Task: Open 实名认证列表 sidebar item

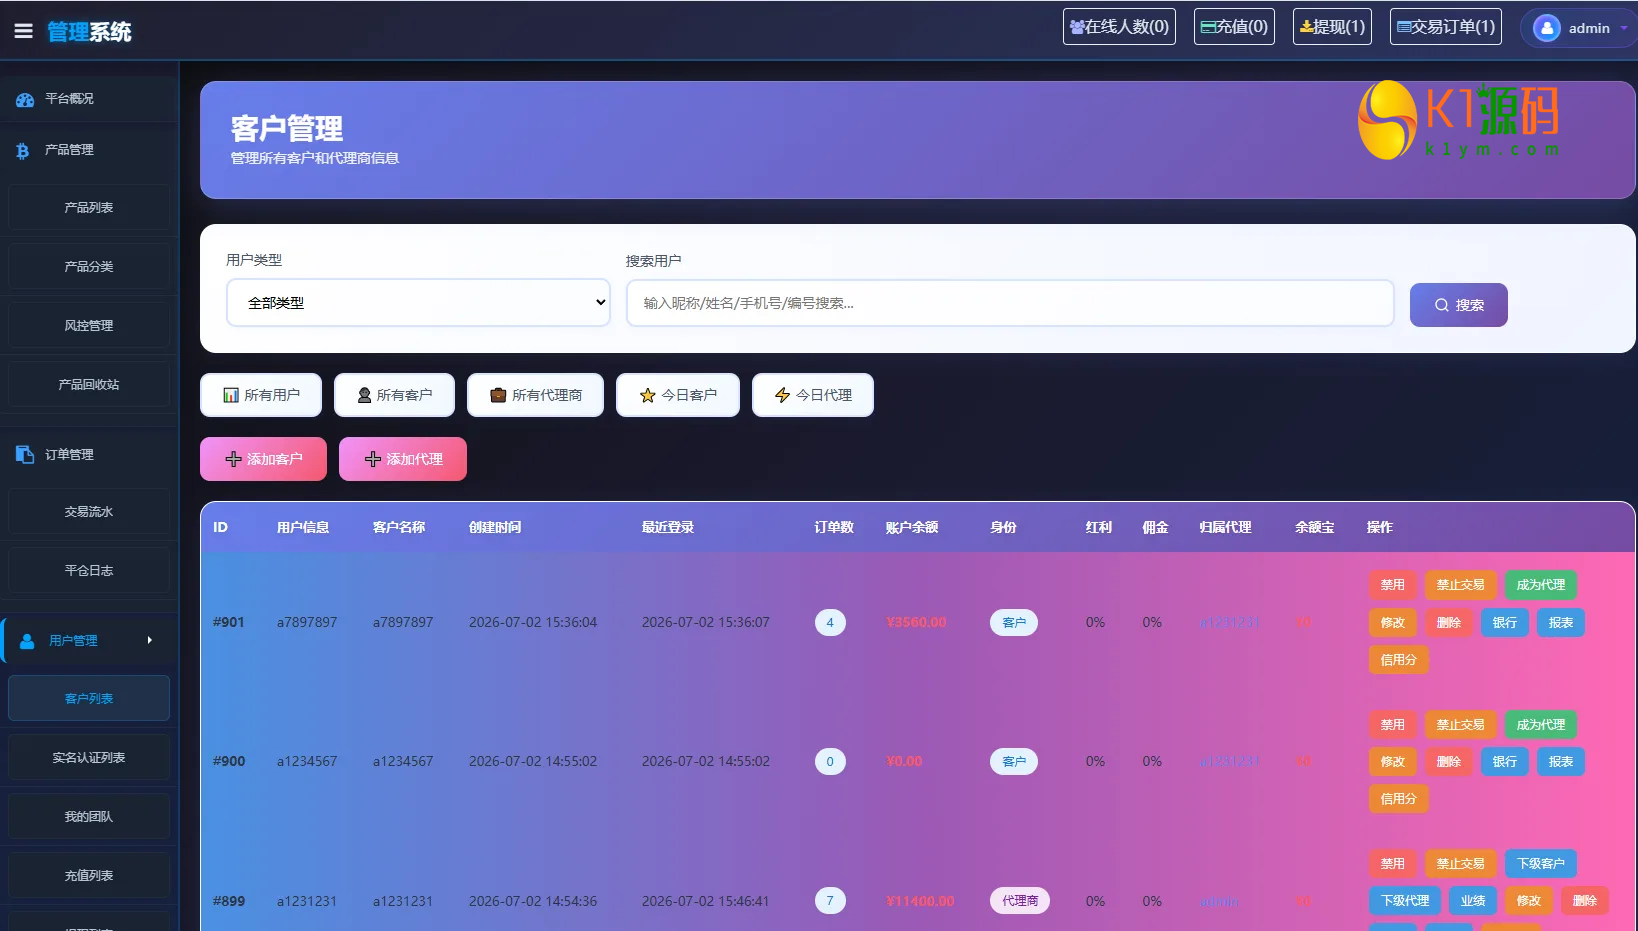Action: tap(89, 757)
